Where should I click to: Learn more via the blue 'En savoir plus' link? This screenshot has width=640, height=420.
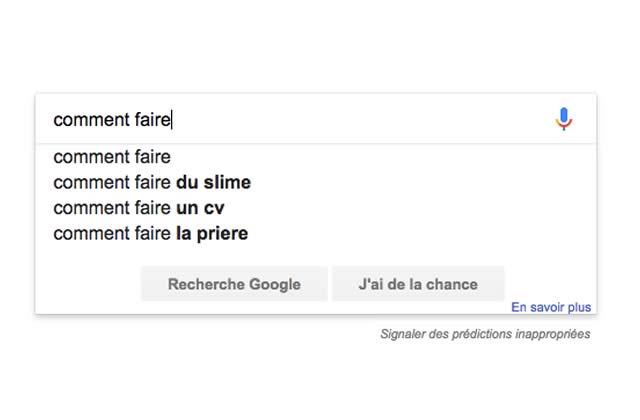click(551, 308)
